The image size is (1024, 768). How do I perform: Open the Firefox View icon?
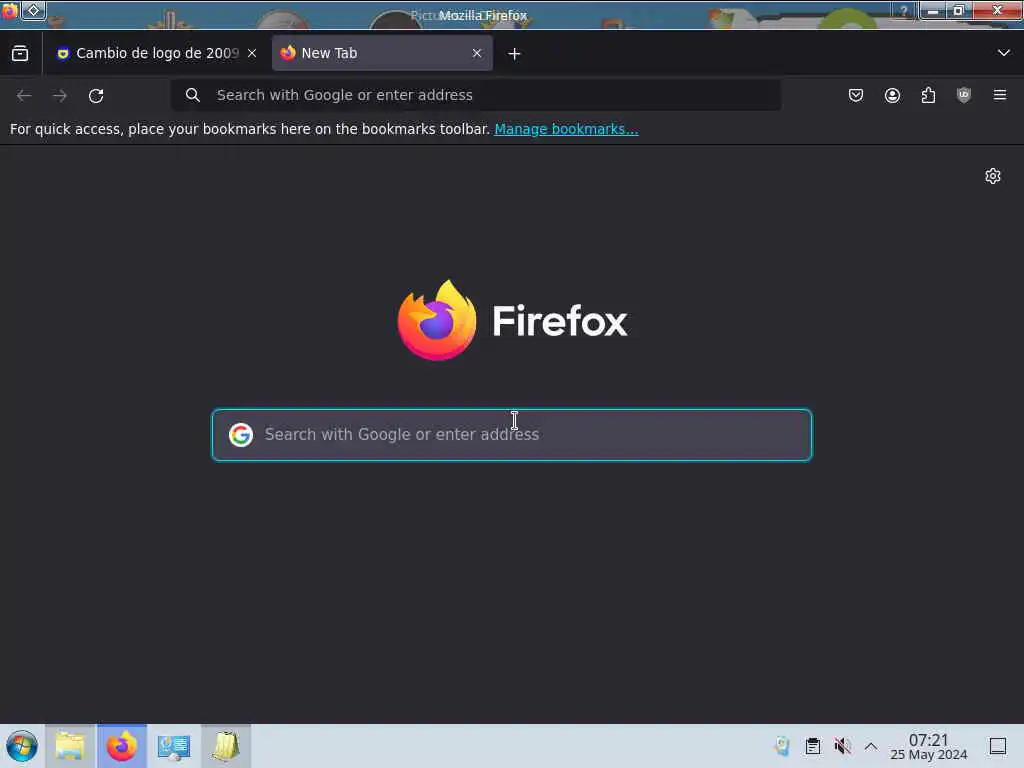pos(20,54)
